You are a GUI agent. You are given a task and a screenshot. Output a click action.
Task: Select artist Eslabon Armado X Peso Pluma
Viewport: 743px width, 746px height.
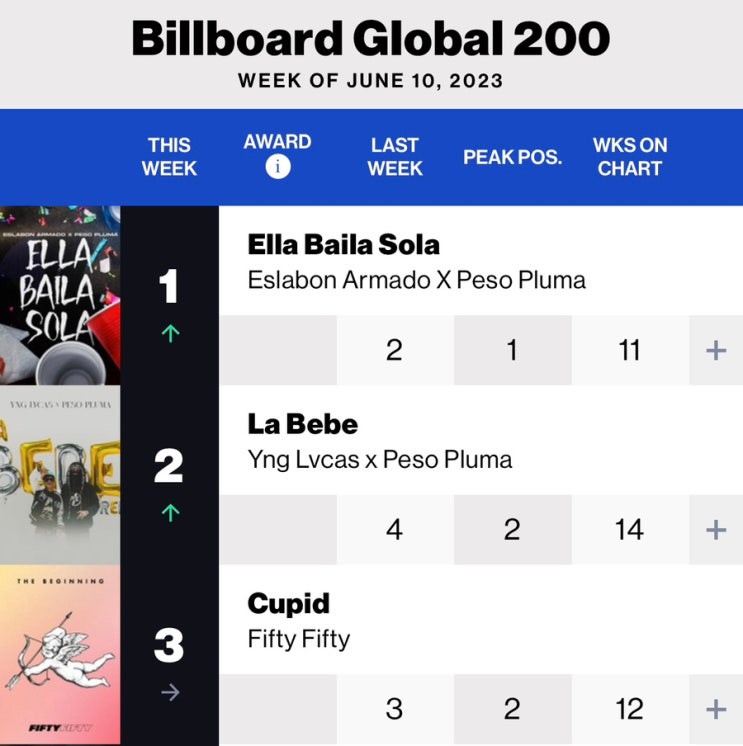pyautogui.click(x=416, y=280)
